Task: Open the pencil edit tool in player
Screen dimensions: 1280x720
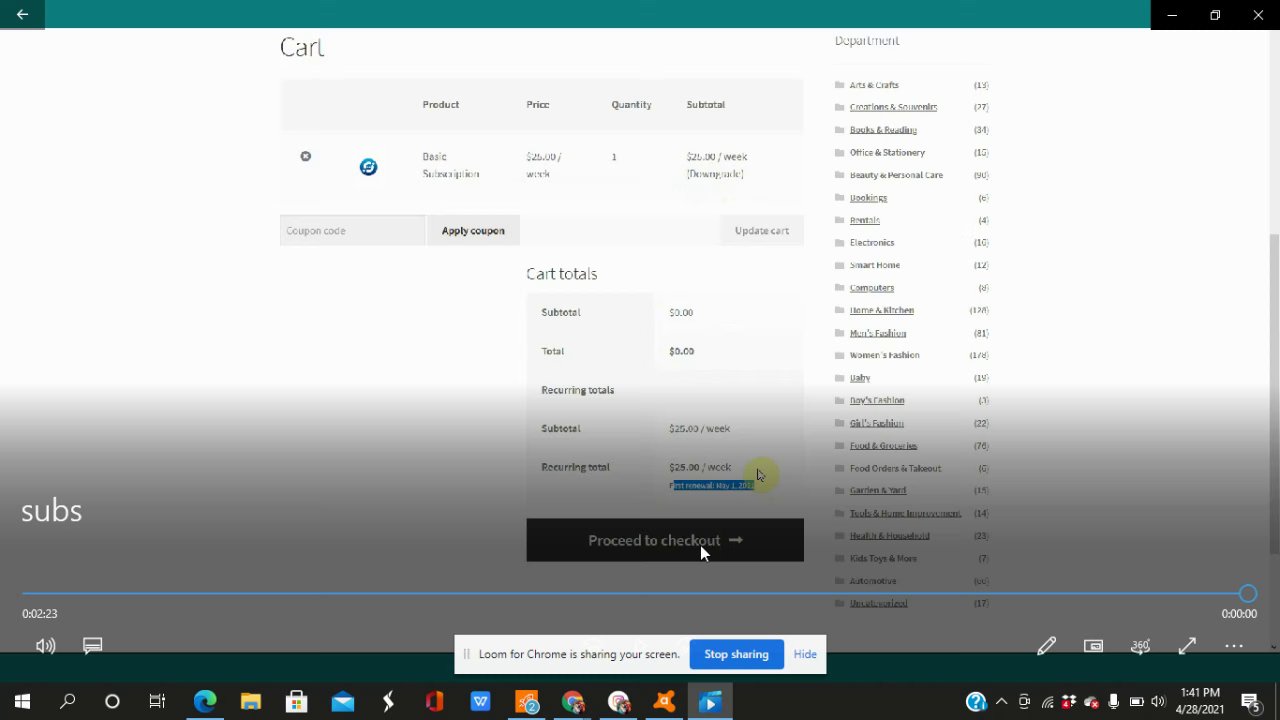Action: click(1046, 646)
